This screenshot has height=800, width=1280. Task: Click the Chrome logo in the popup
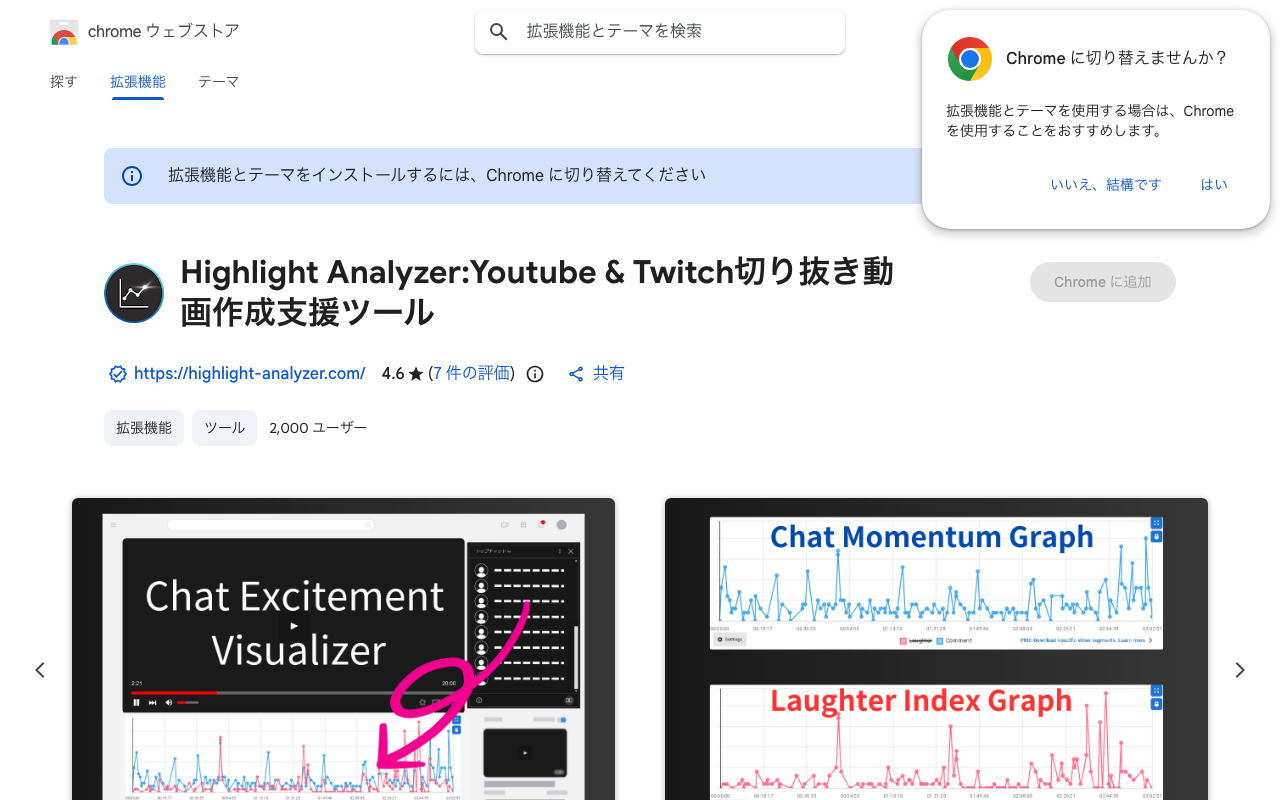pyautogui.click(x=970, y=59)
